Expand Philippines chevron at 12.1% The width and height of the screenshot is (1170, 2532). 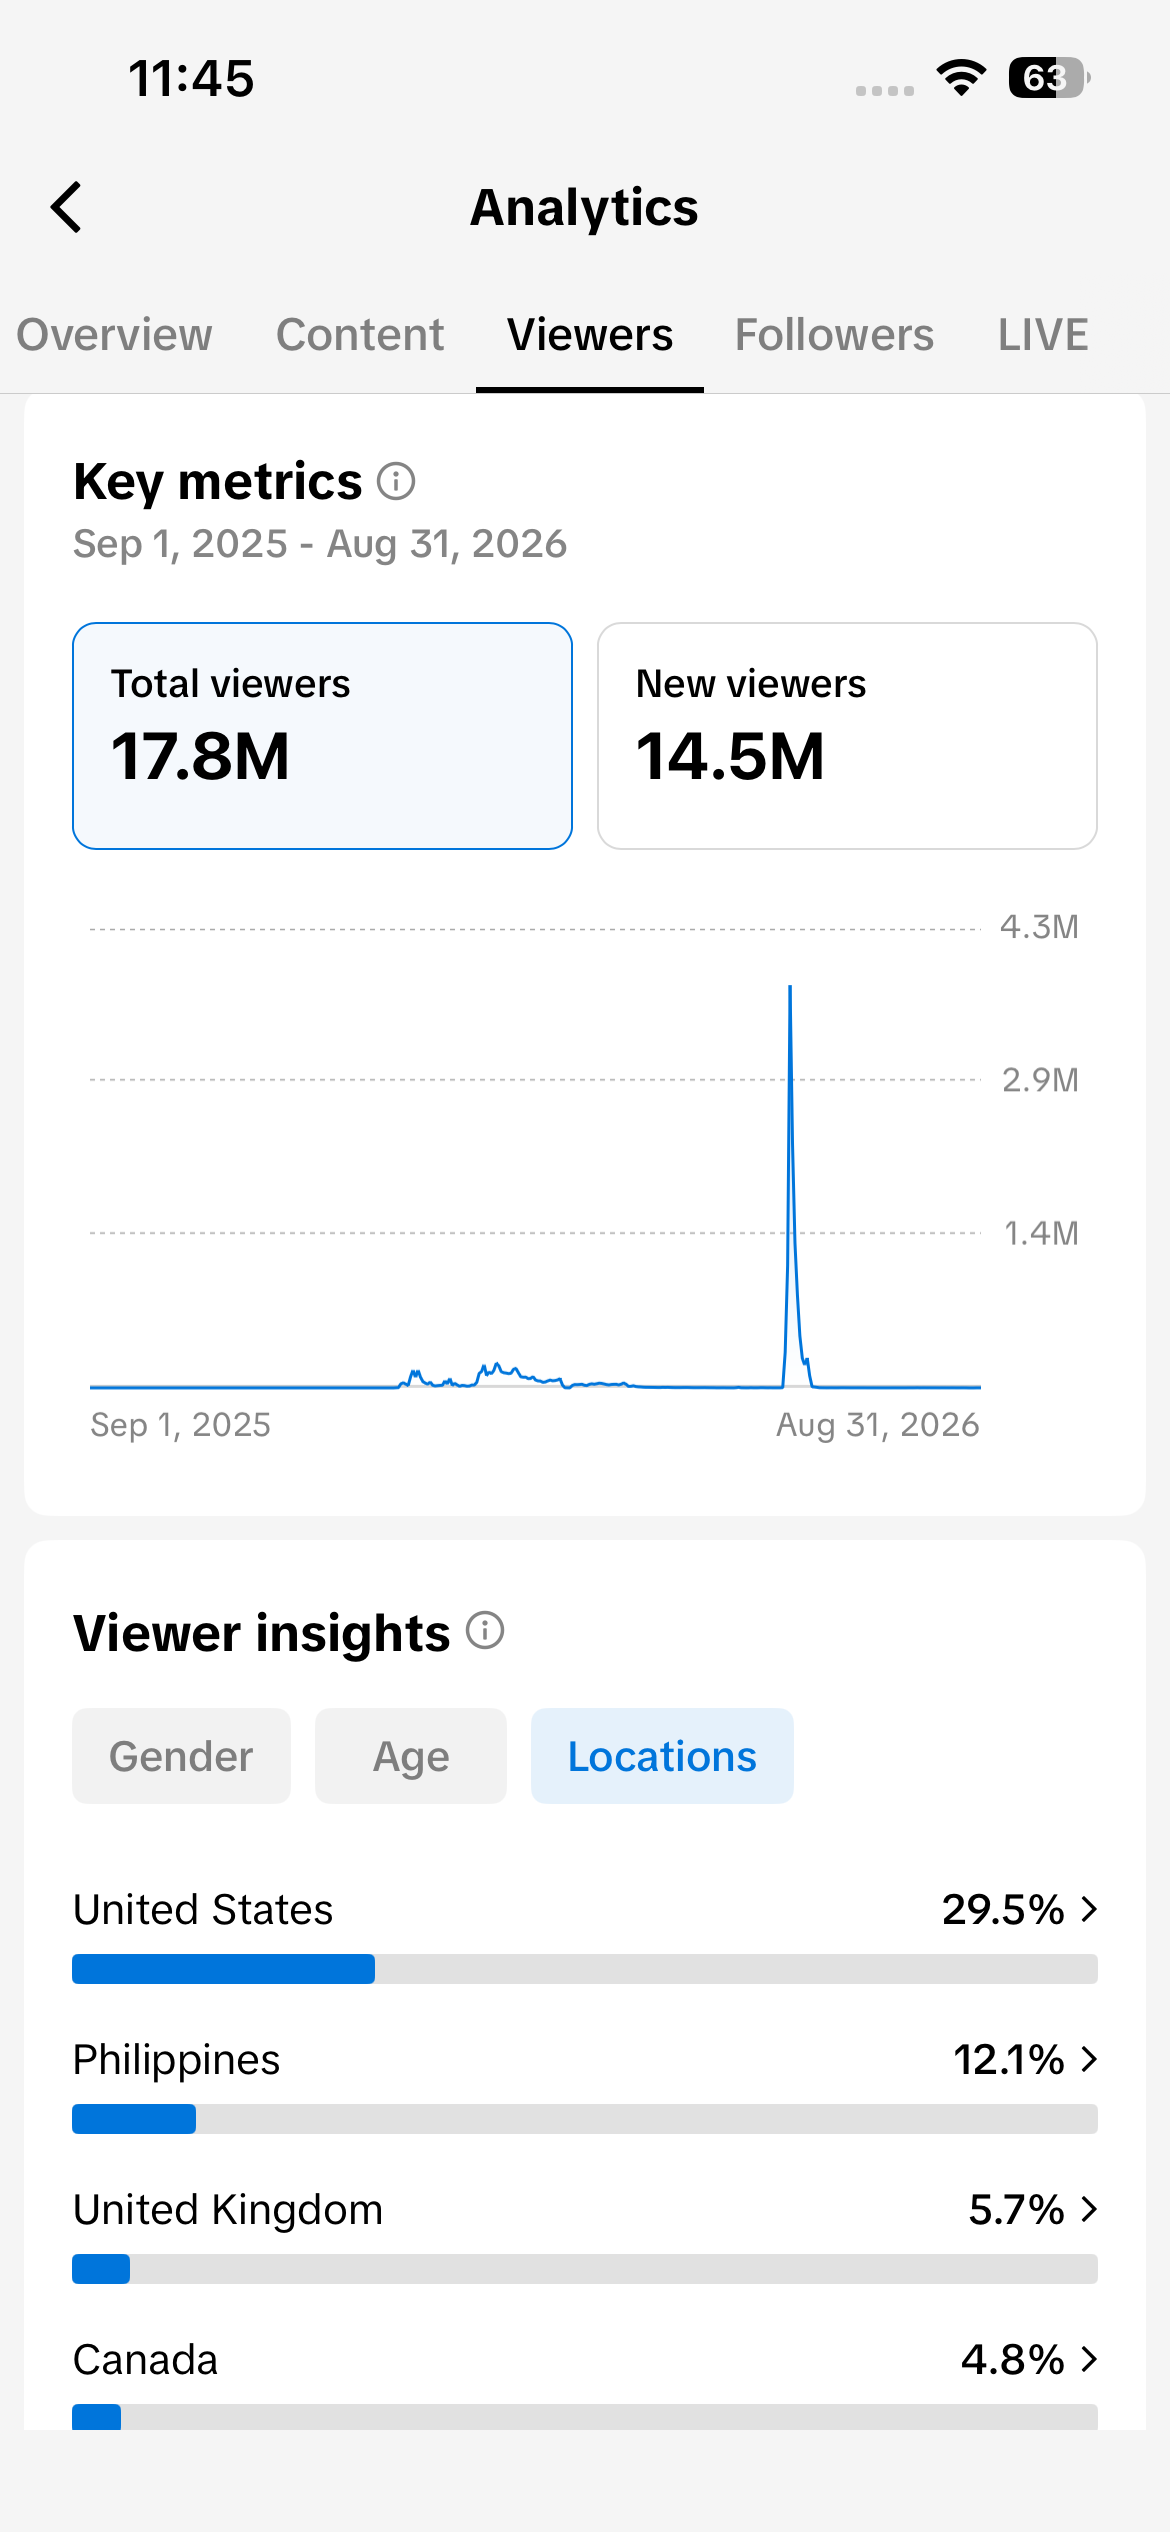[x=1090, y=2059]
